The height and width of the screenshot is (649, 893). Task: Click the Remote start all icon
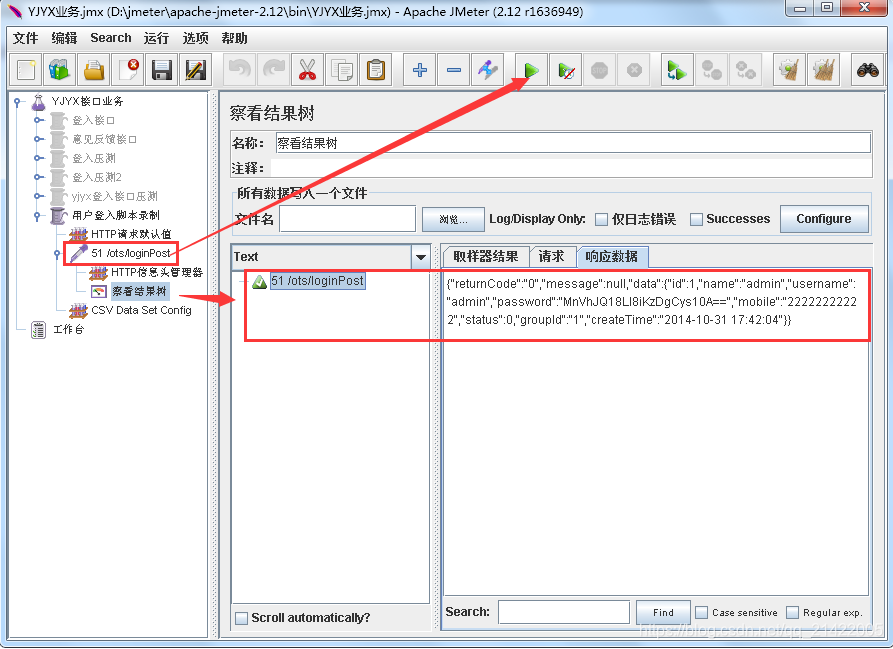[x=677, y=70]
